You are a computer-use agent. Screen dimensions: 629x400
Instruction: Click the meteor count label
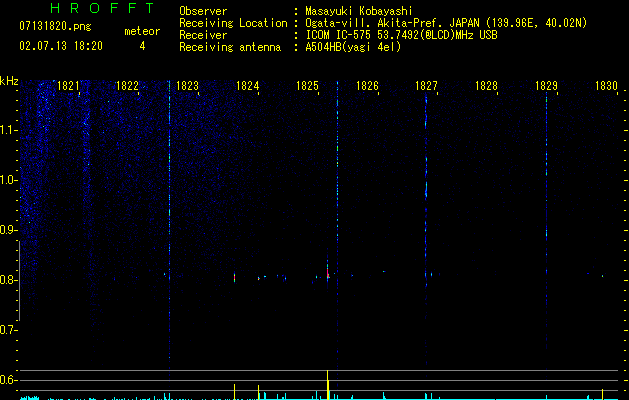pyautogui.click(x=142, y=31)
